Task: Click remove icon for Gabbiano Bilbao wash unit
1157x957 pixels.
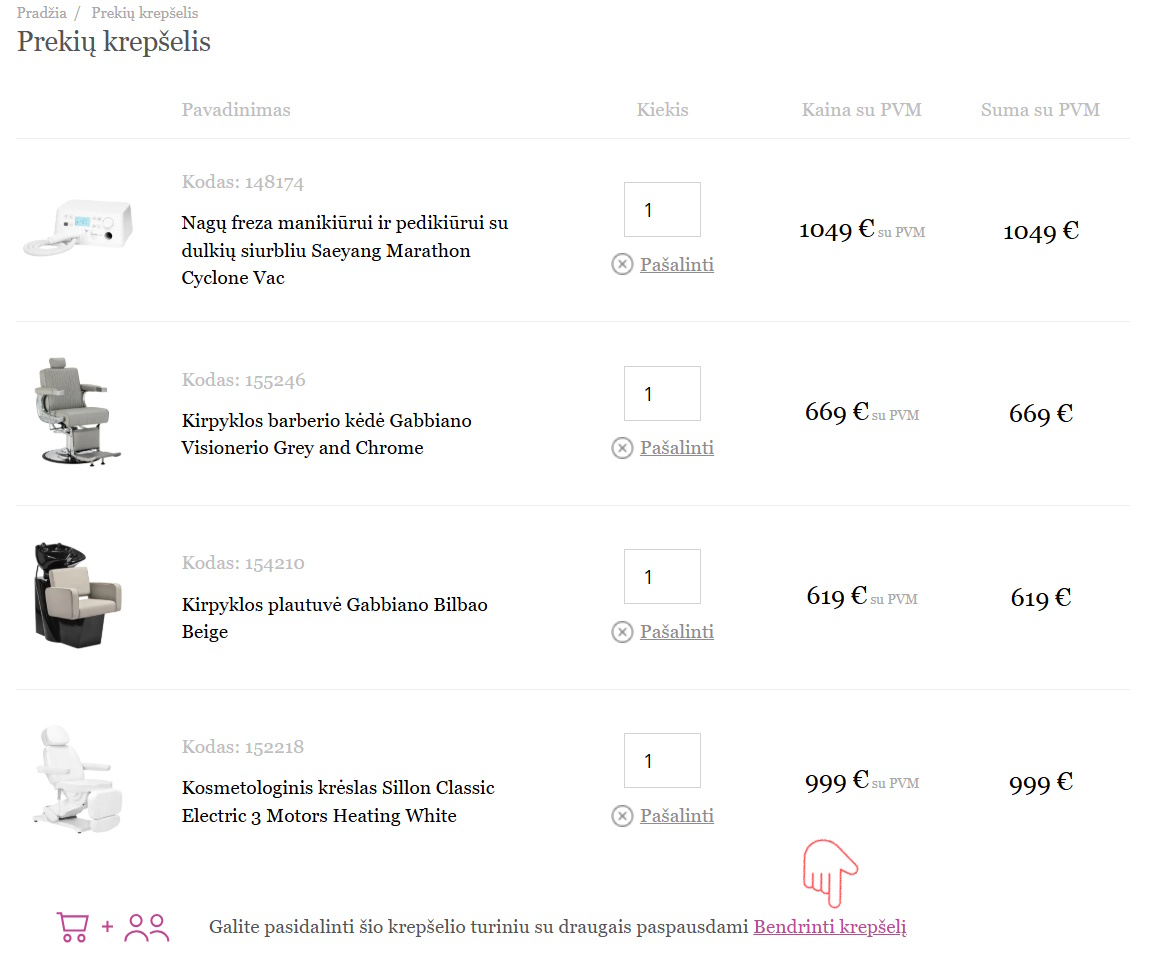Action: coord(622,632)
